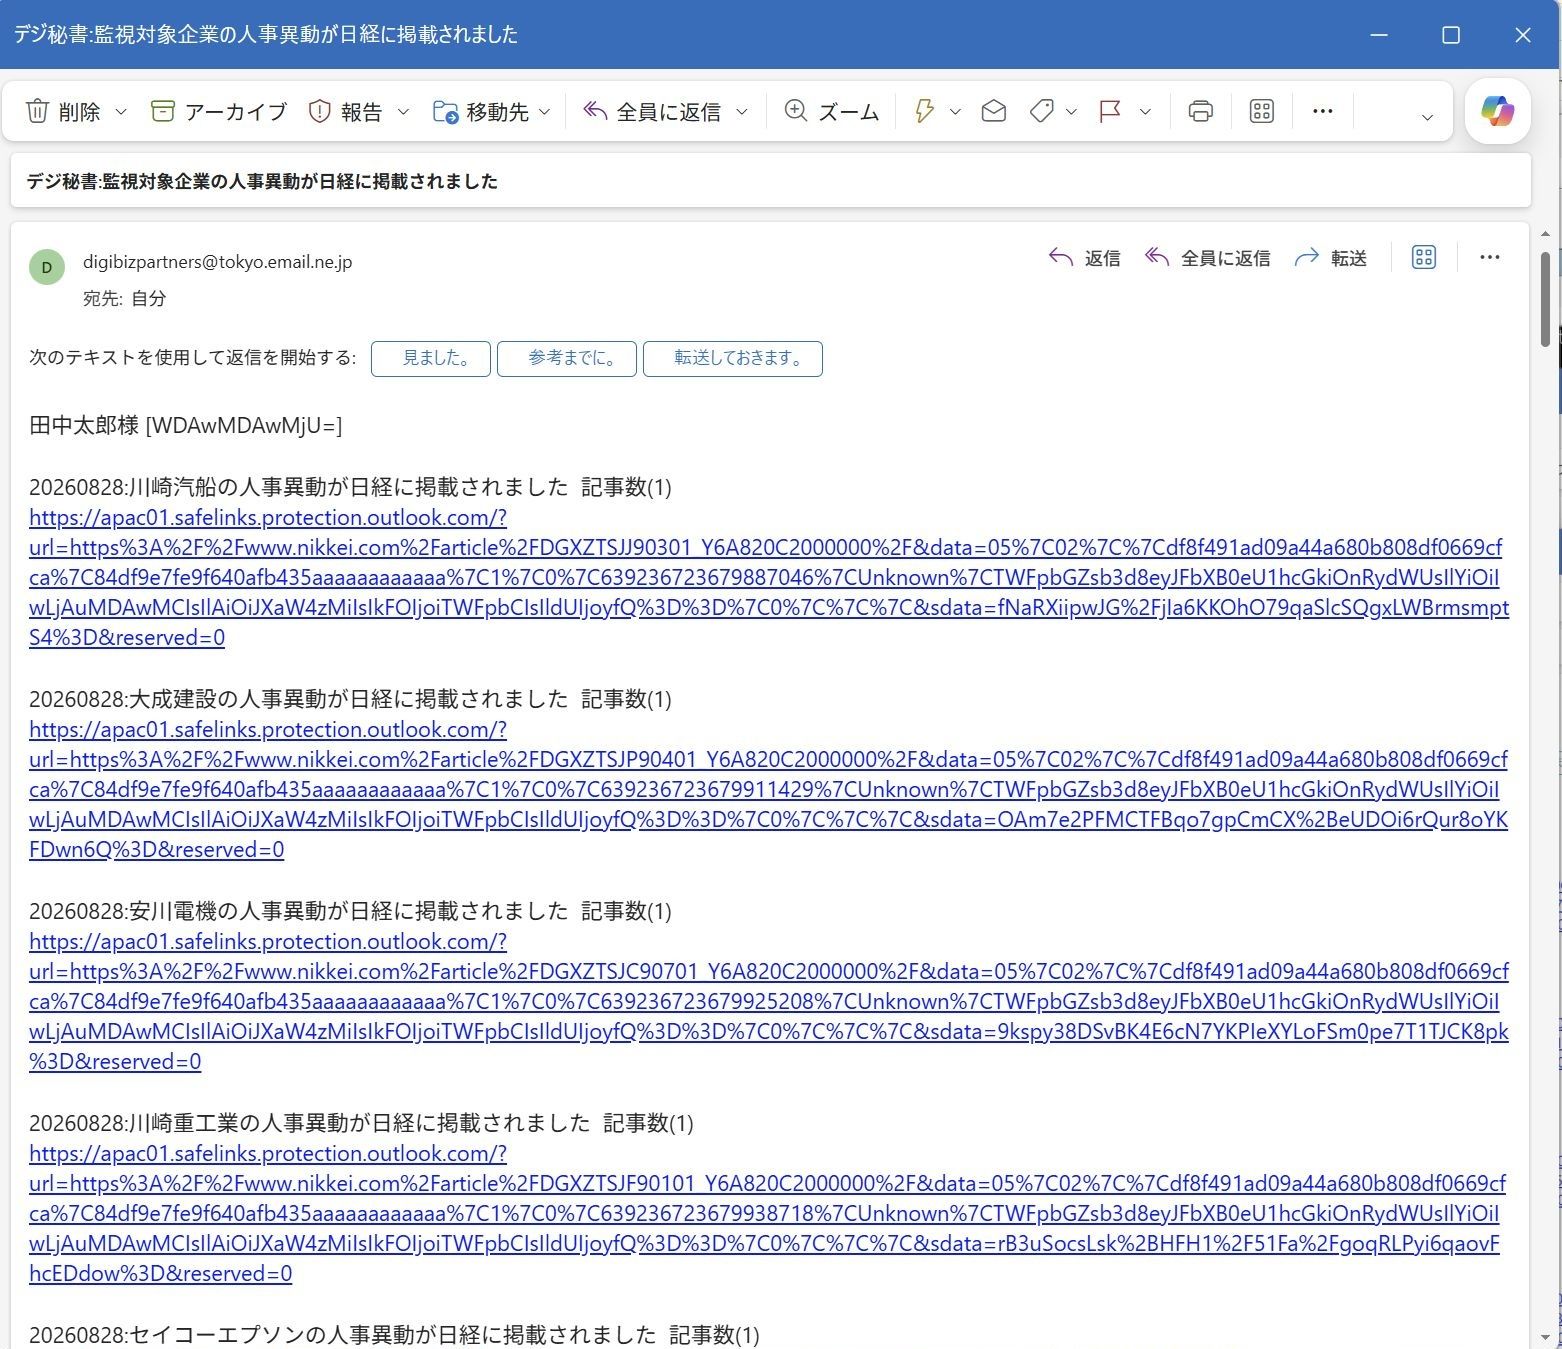Open the categorize dropdown arrow
The image size is (1562, 1349).
(x=1071, y=111)
